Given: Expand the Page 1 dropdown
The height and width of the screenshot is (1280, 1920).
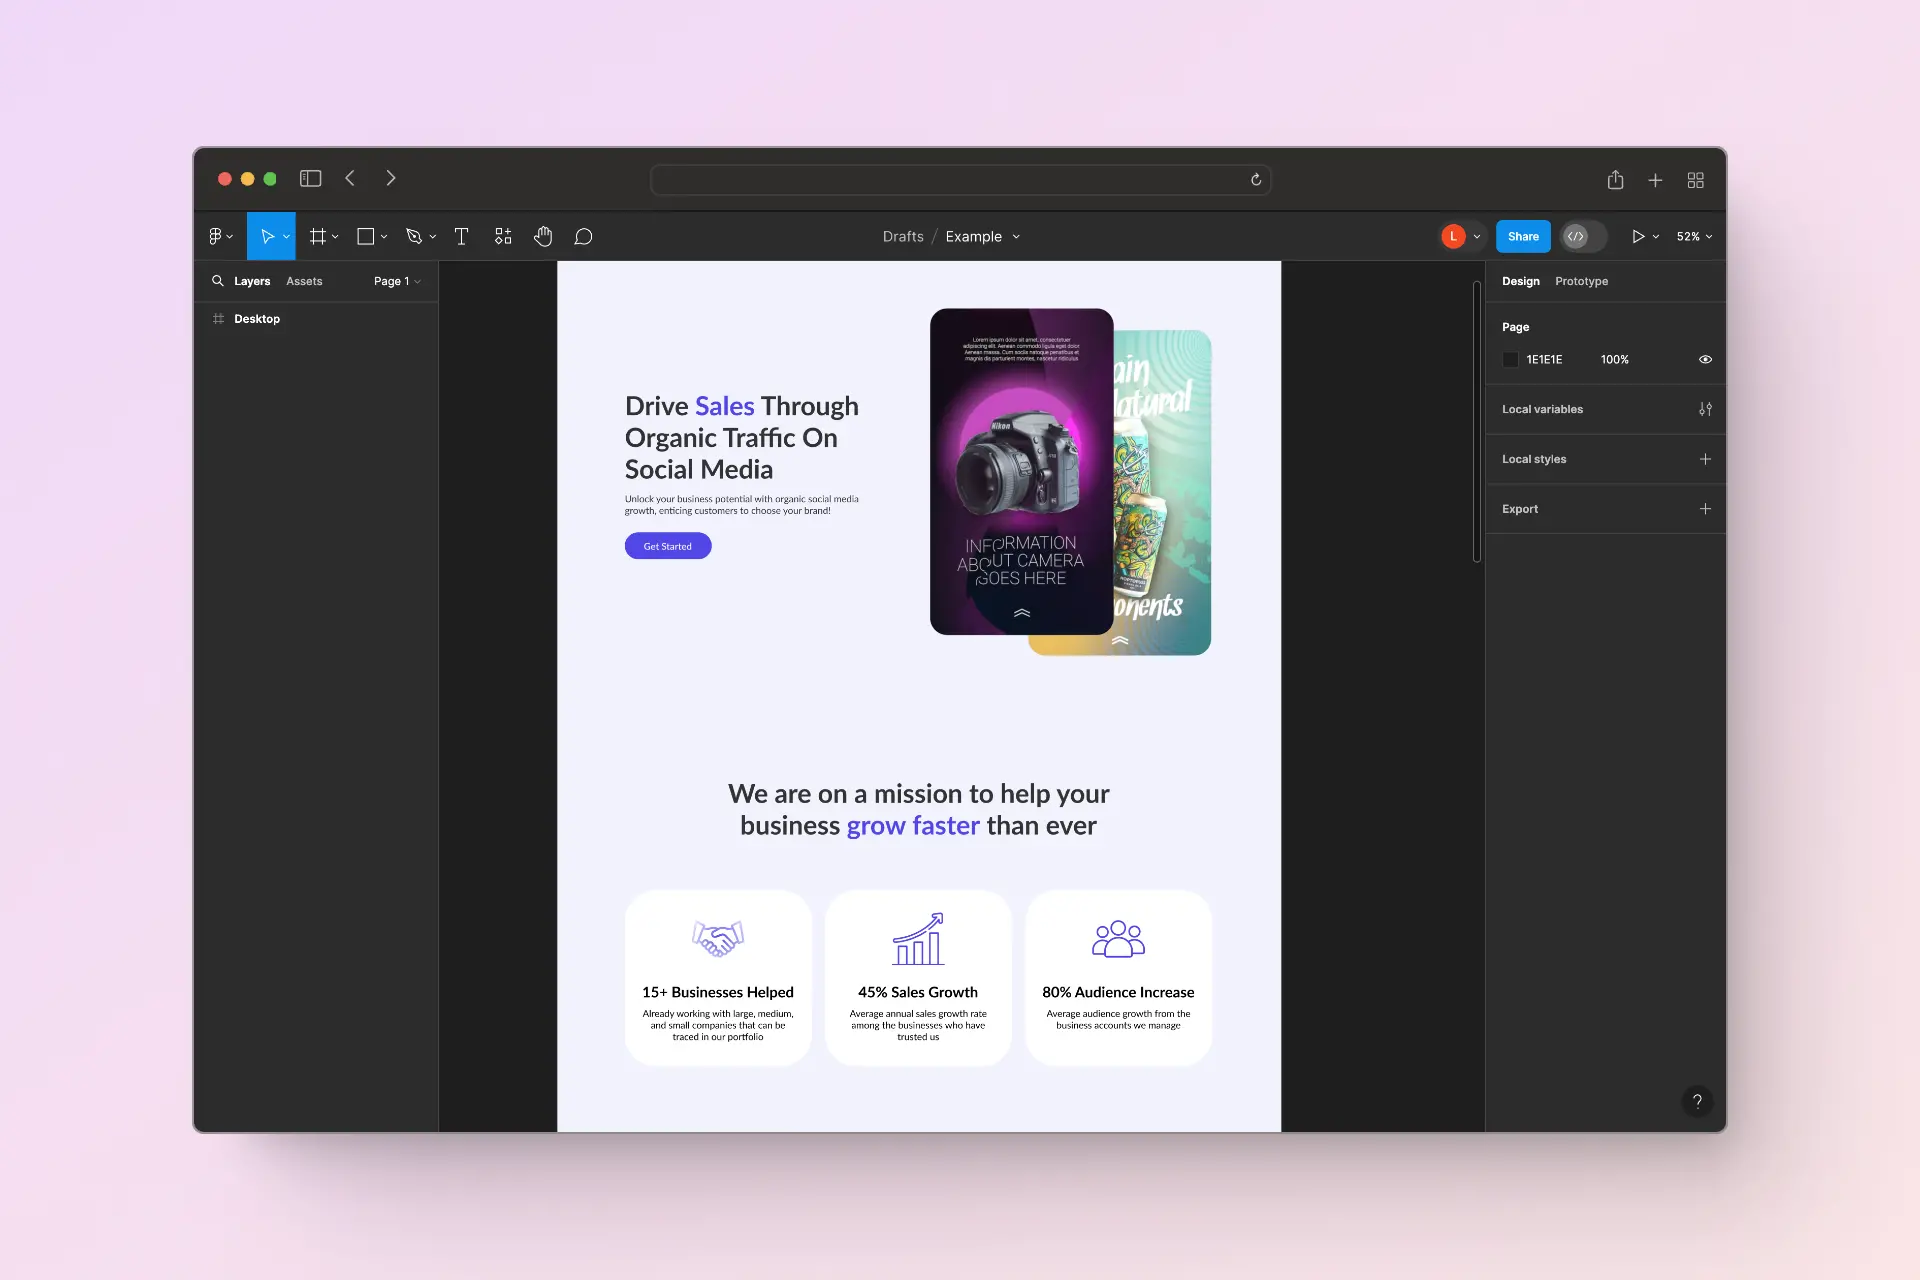Looking at the screenshot, I should click(x=397, y=282).
